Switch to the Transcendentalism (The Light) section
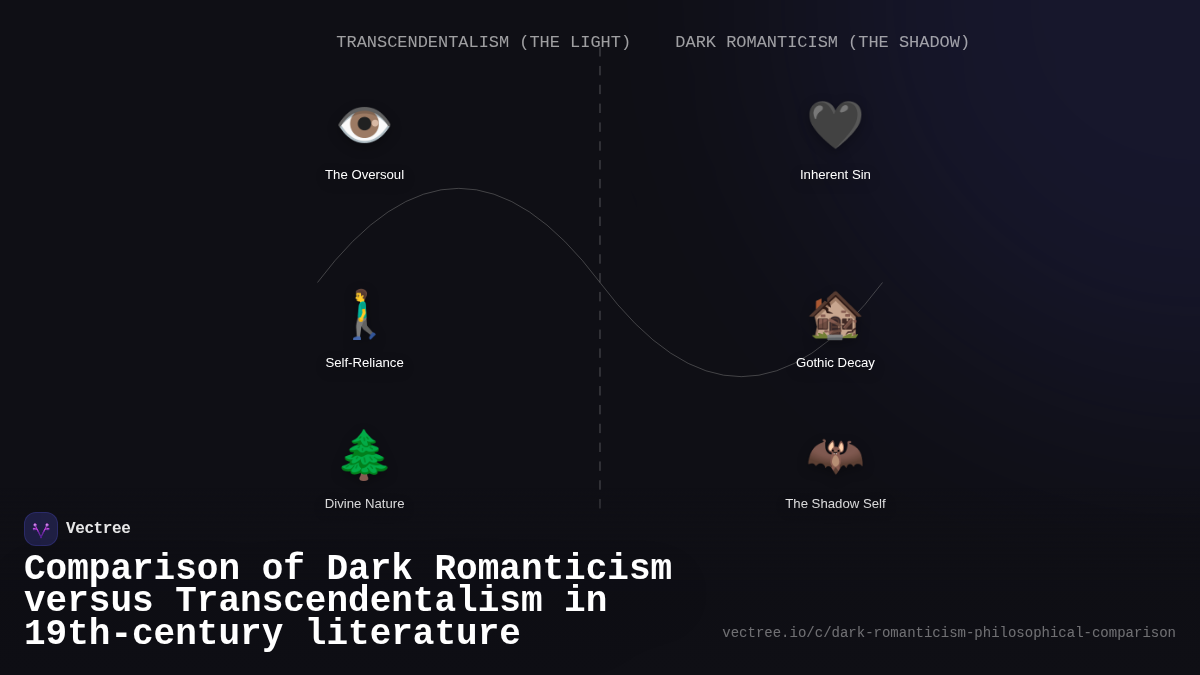This screenshot has width=1200, height=675. pyautogui.click(x=484, y=42)
